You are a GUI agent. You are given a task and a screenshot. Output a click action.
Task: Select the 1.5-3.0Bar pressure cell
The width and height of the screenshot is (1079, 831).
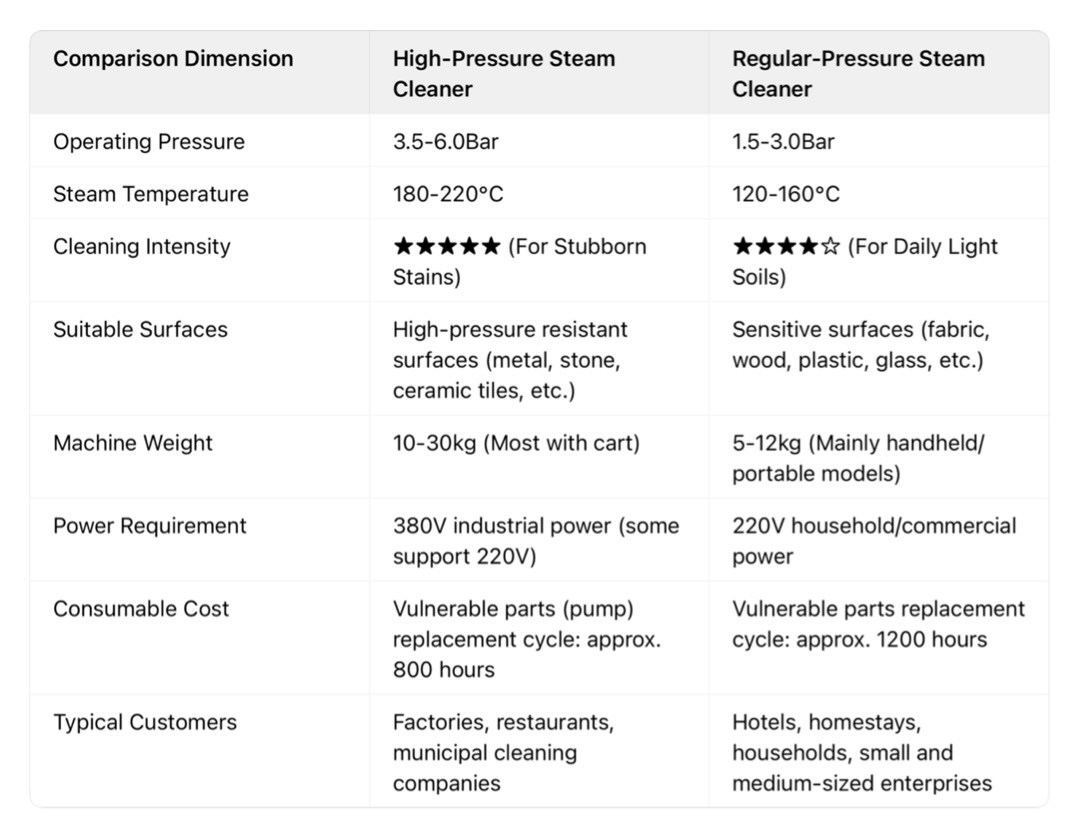tap(783, 142)
